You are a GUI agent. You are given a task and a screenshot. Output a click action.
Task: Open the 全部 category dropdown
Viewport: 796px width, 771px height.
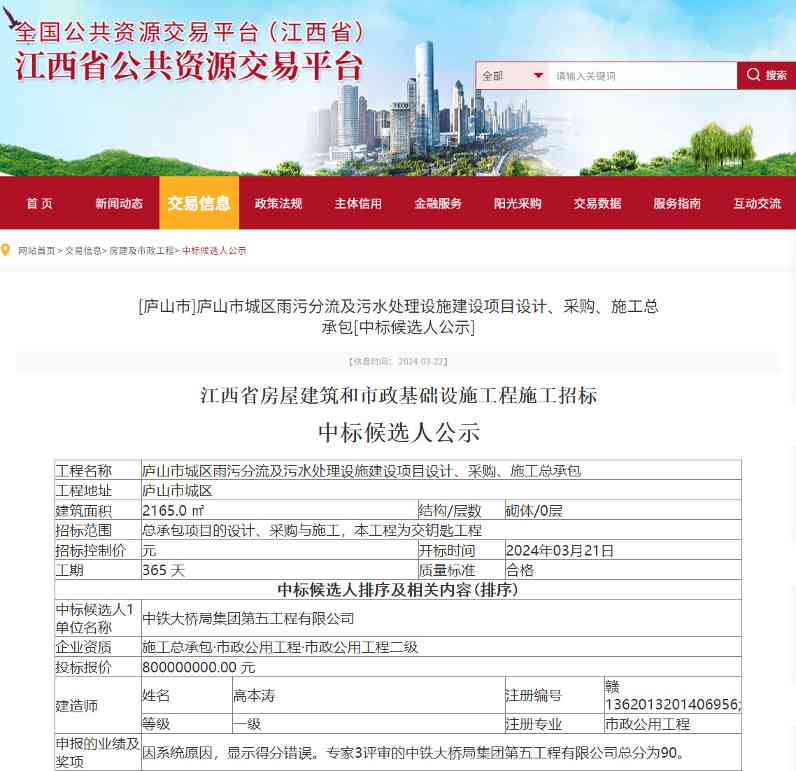512,76
